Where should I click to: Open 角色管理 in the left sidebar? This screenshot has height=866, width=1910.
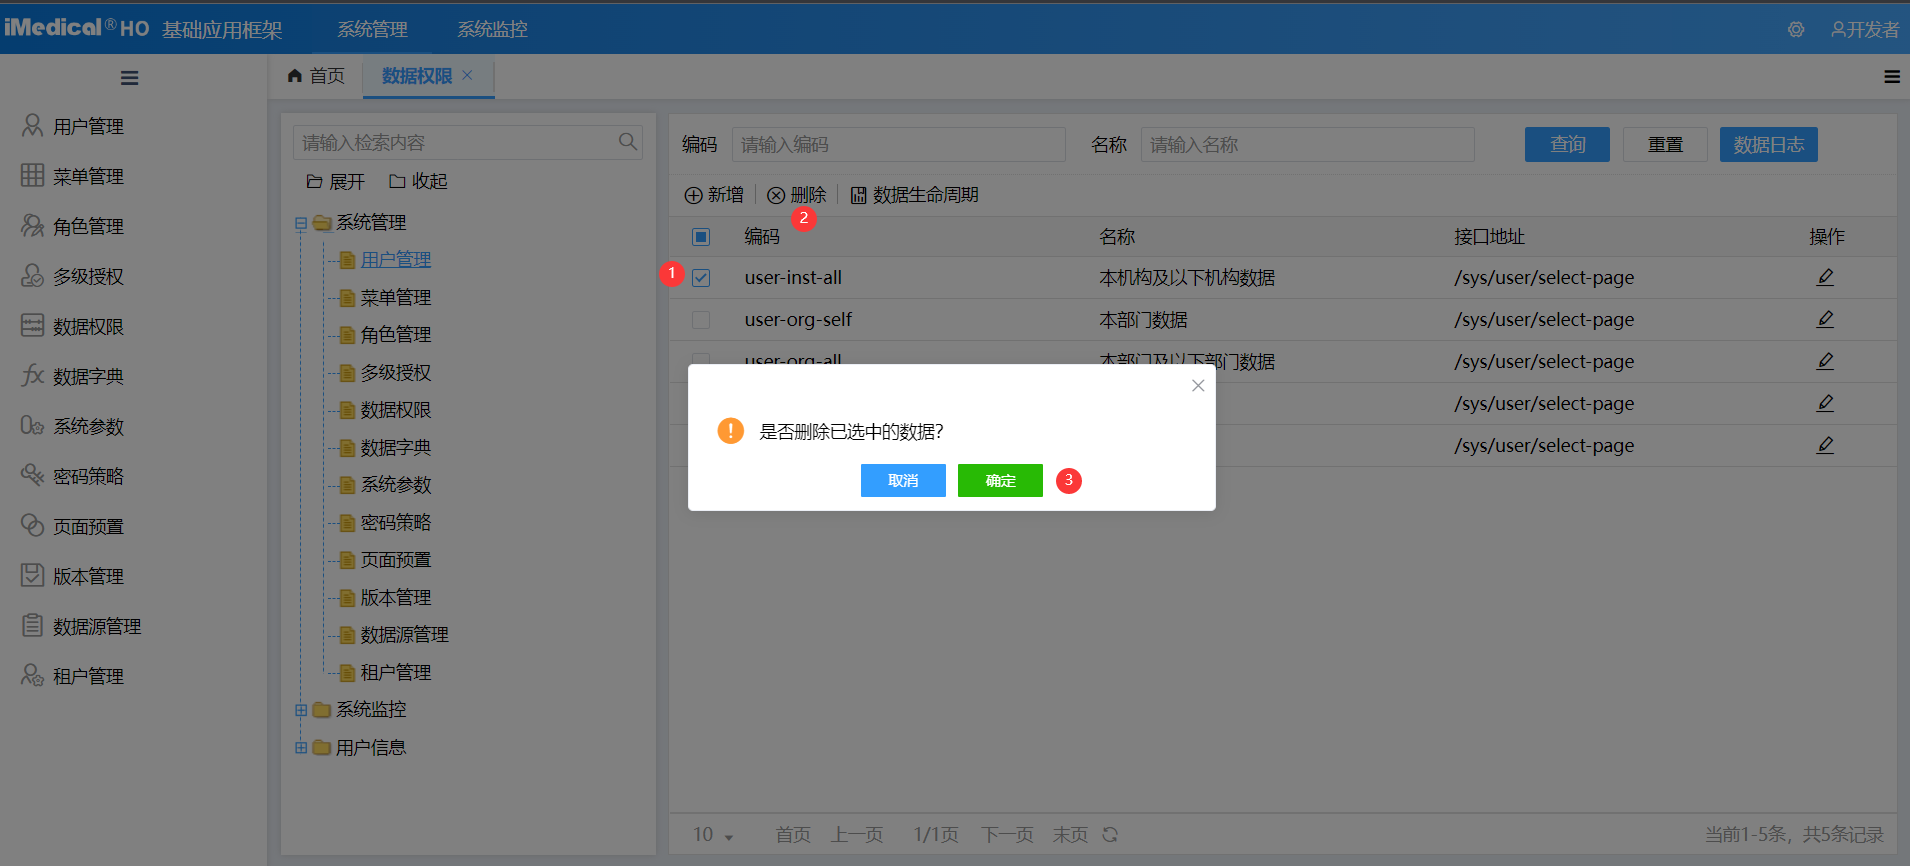point(88,226)
